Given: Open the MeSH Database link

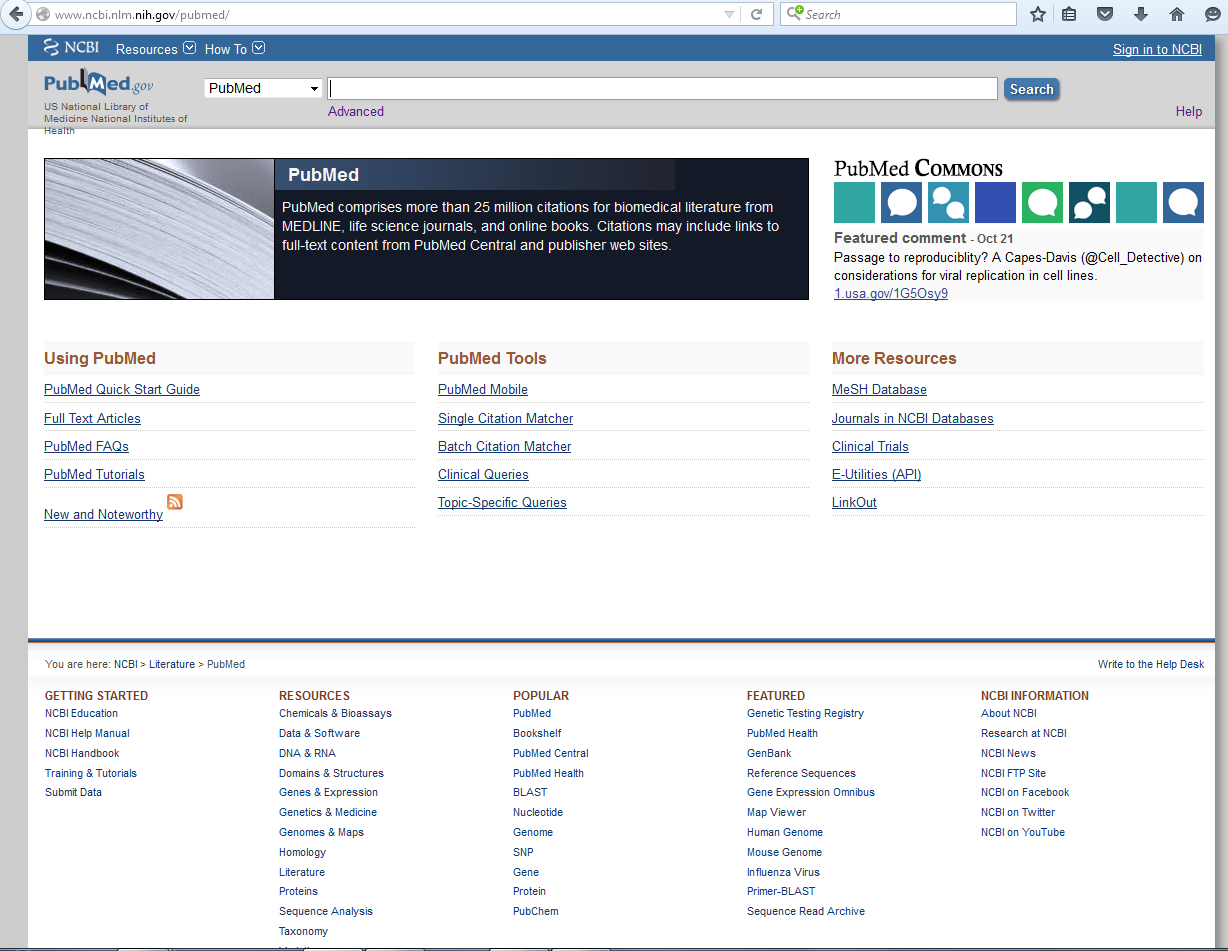Looking at the screenshot, I should tap(879, 389).
